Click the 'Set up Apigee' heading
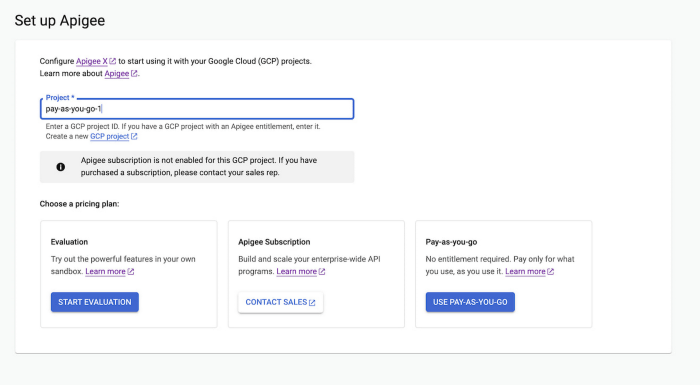Screen dimensions: 700x385 point(60,21)
